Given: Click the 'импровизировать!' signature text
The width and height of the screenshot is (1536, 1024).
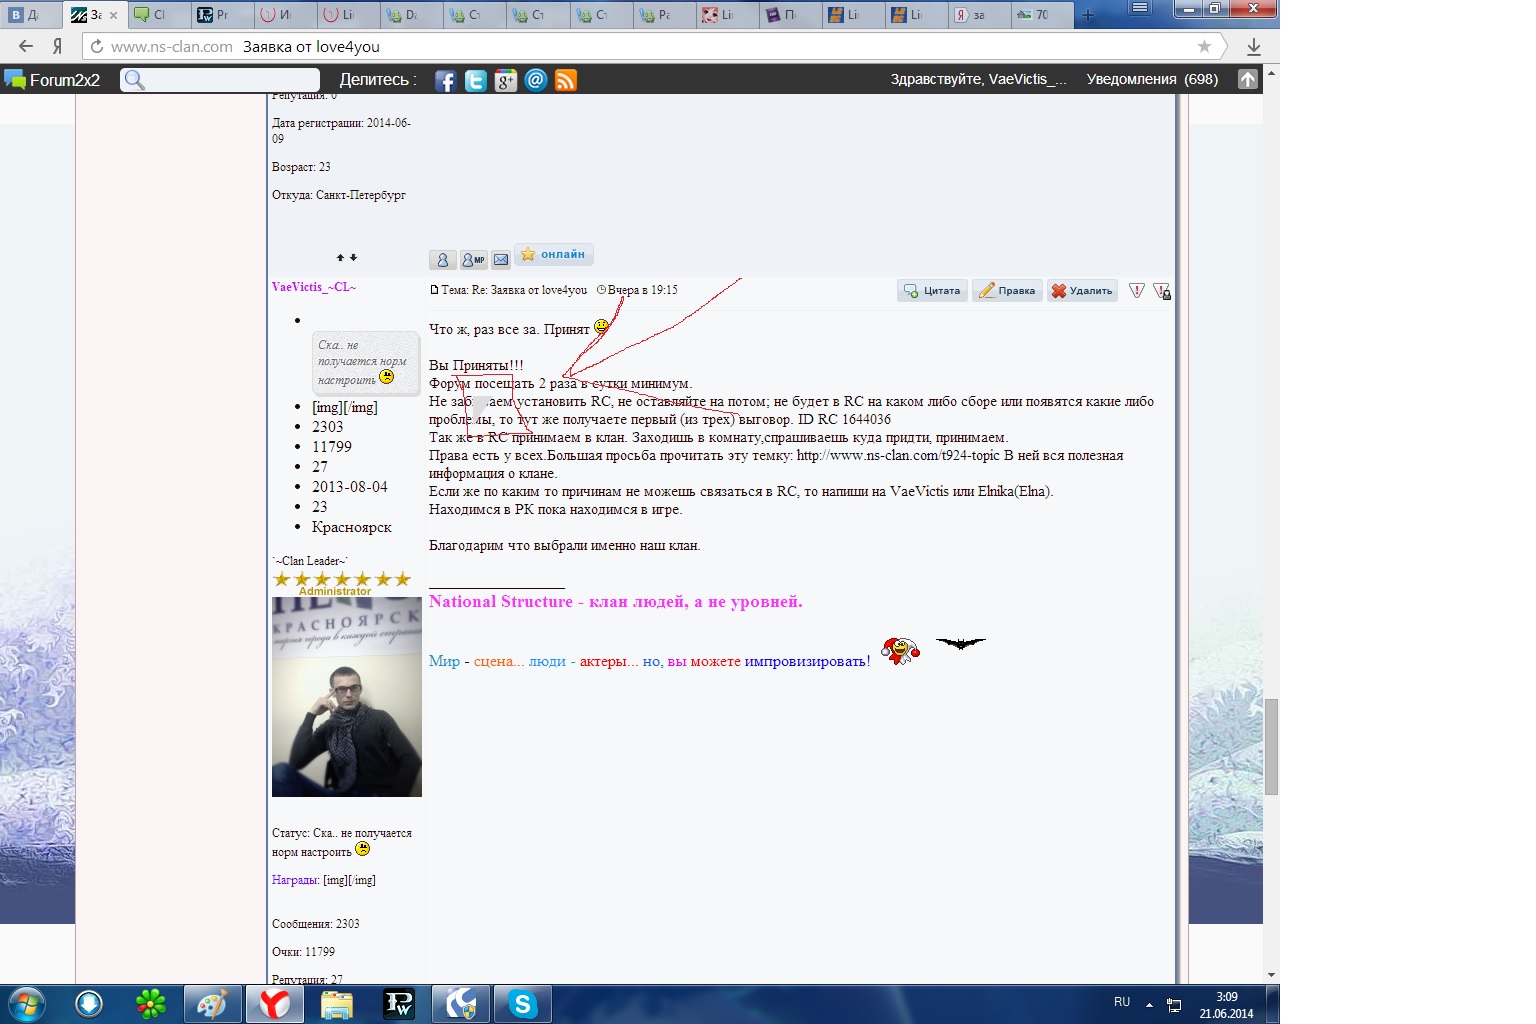Looking at the screenshot, I should (807, 661).
